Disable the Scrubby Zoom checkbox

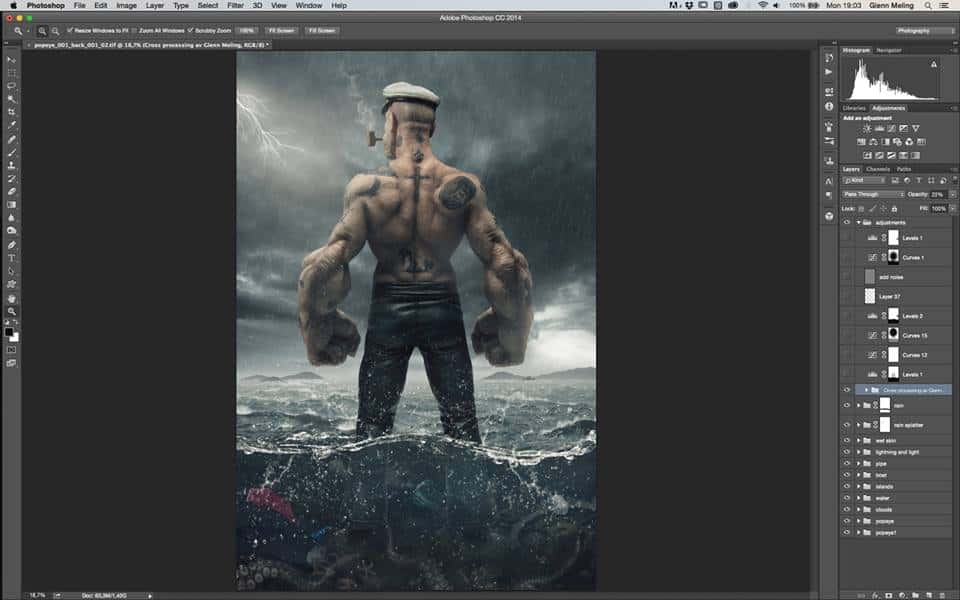(191, 31)
